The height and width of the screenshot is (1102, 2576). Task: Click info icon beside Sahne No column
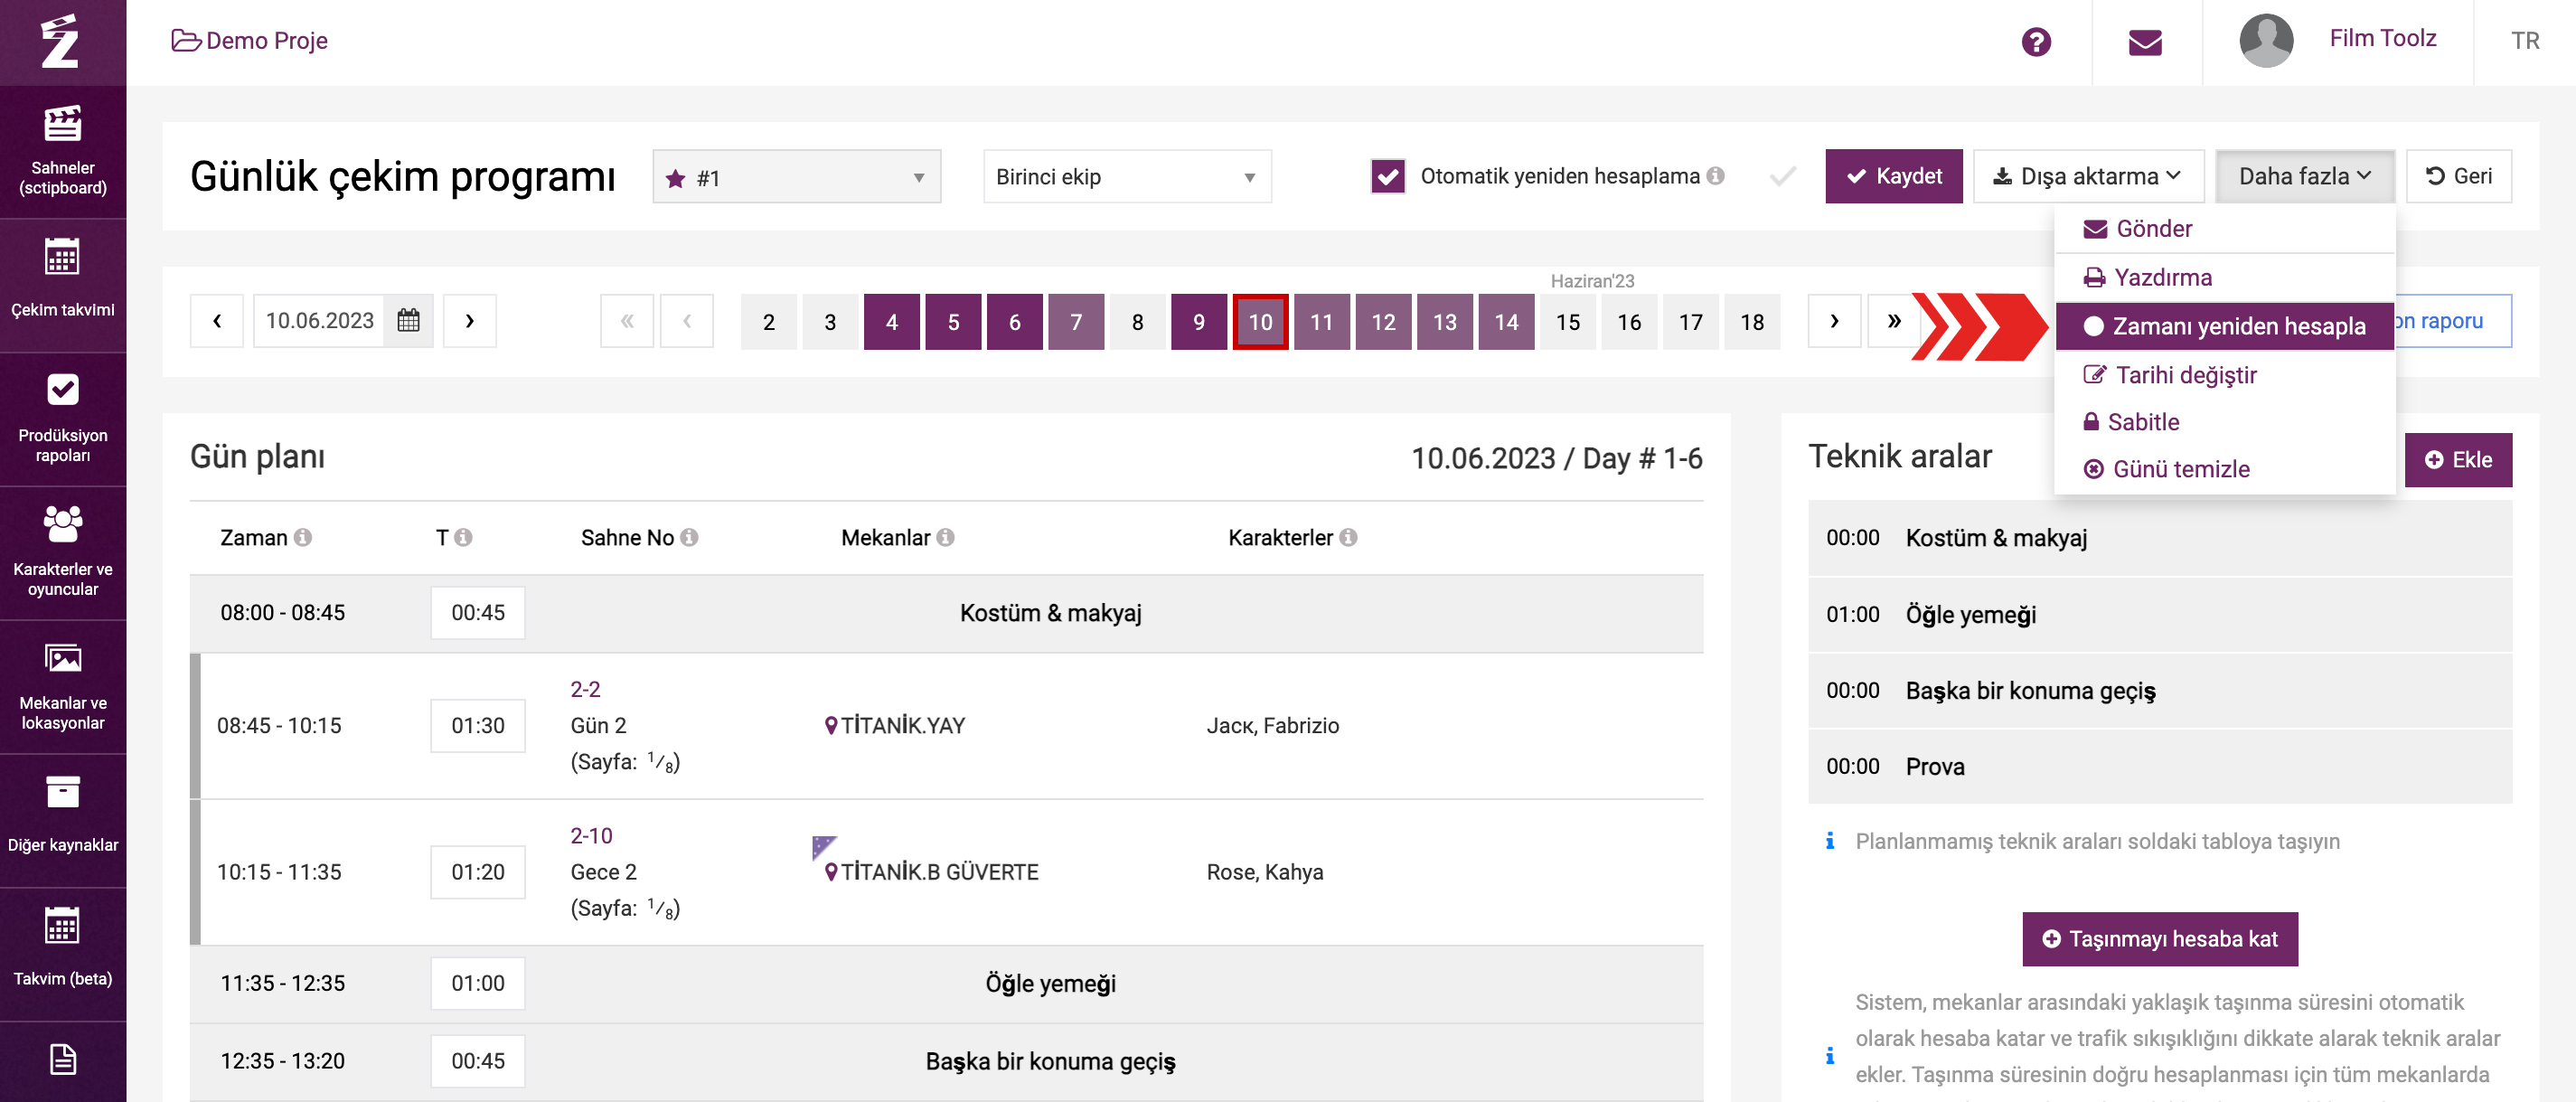(x=689, y=537)
